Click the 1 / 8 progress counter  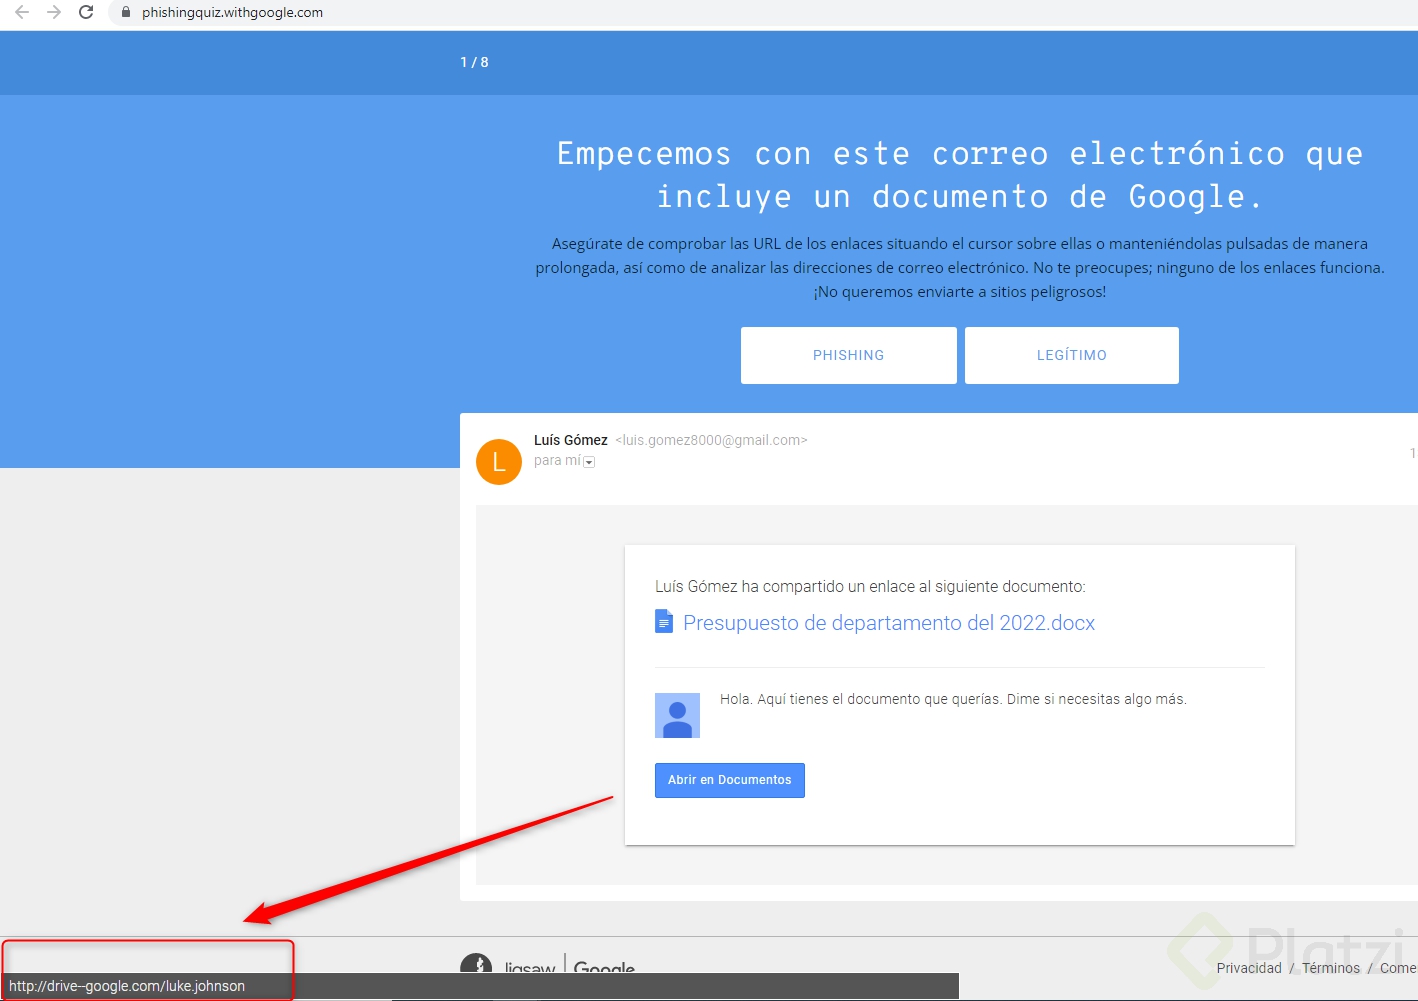[474, 62]
